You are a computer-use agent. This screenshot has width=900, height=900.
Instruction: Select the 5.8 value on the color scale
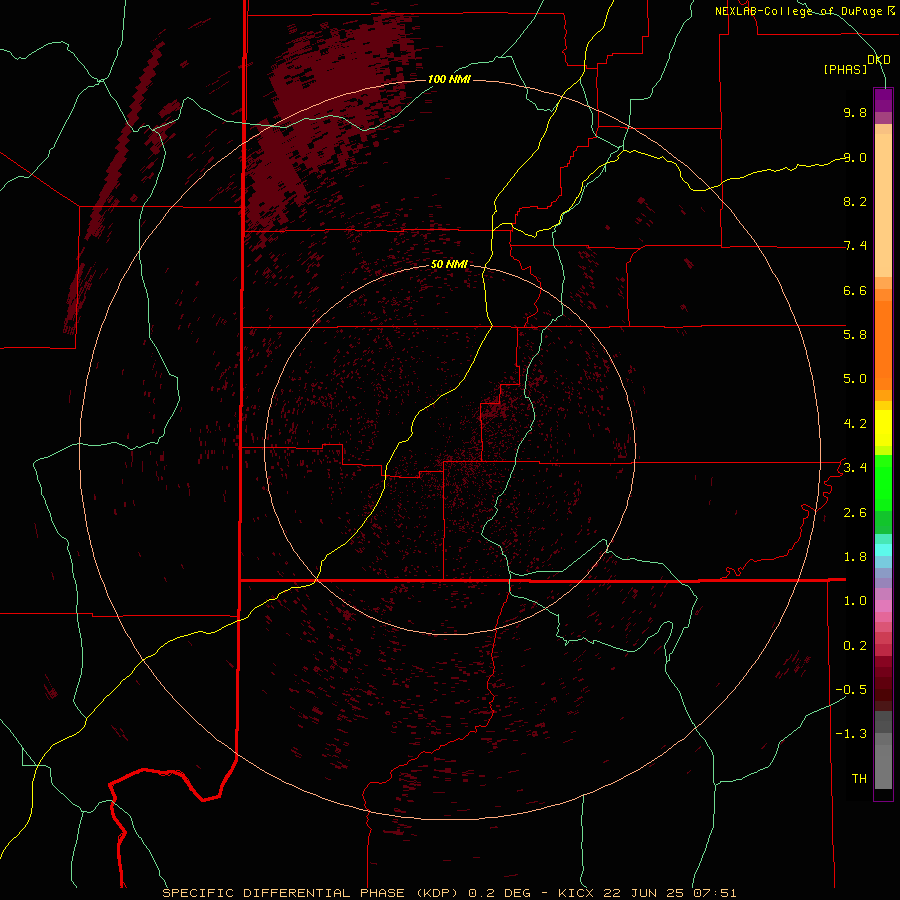click(855, 335)
